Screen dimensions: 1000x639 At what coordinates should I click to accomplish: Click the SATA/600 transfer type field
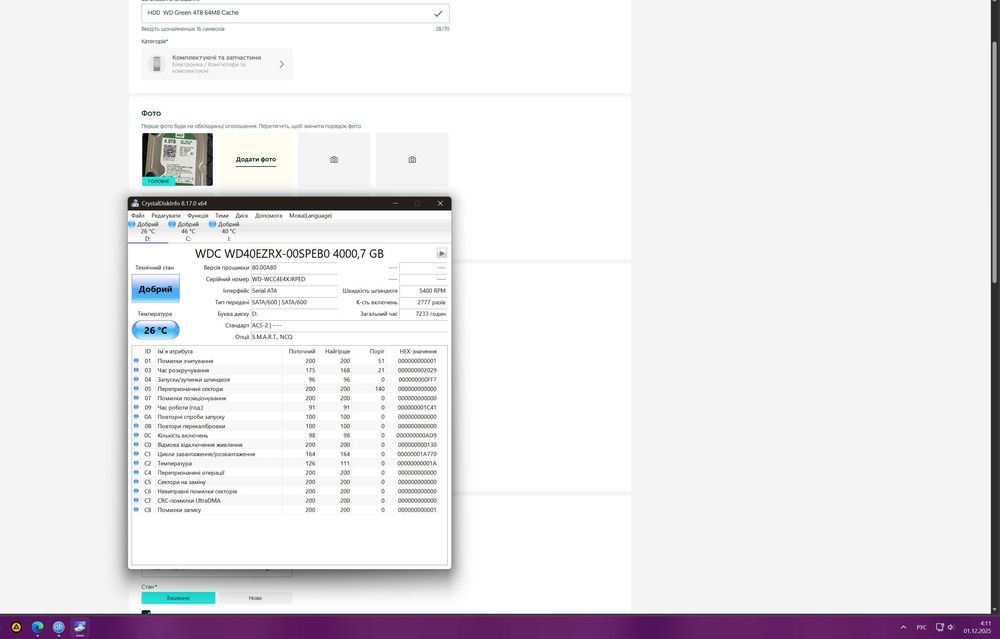coord(294,302)
